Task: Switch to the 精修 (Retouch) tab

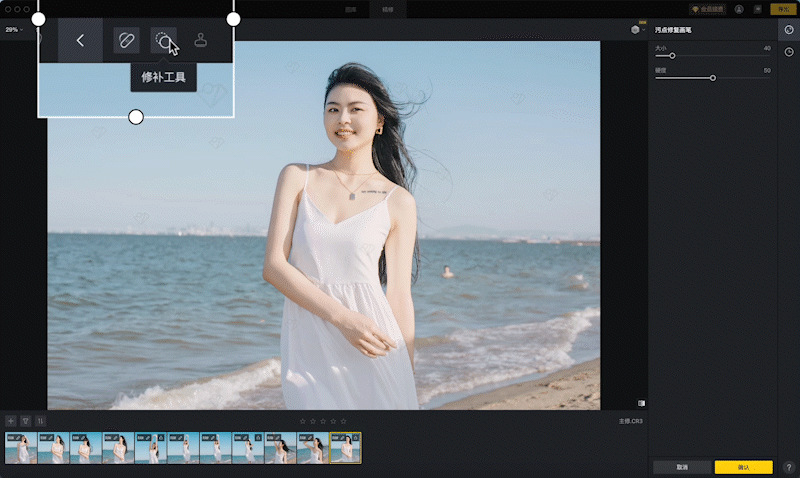Action: [386, 9]
